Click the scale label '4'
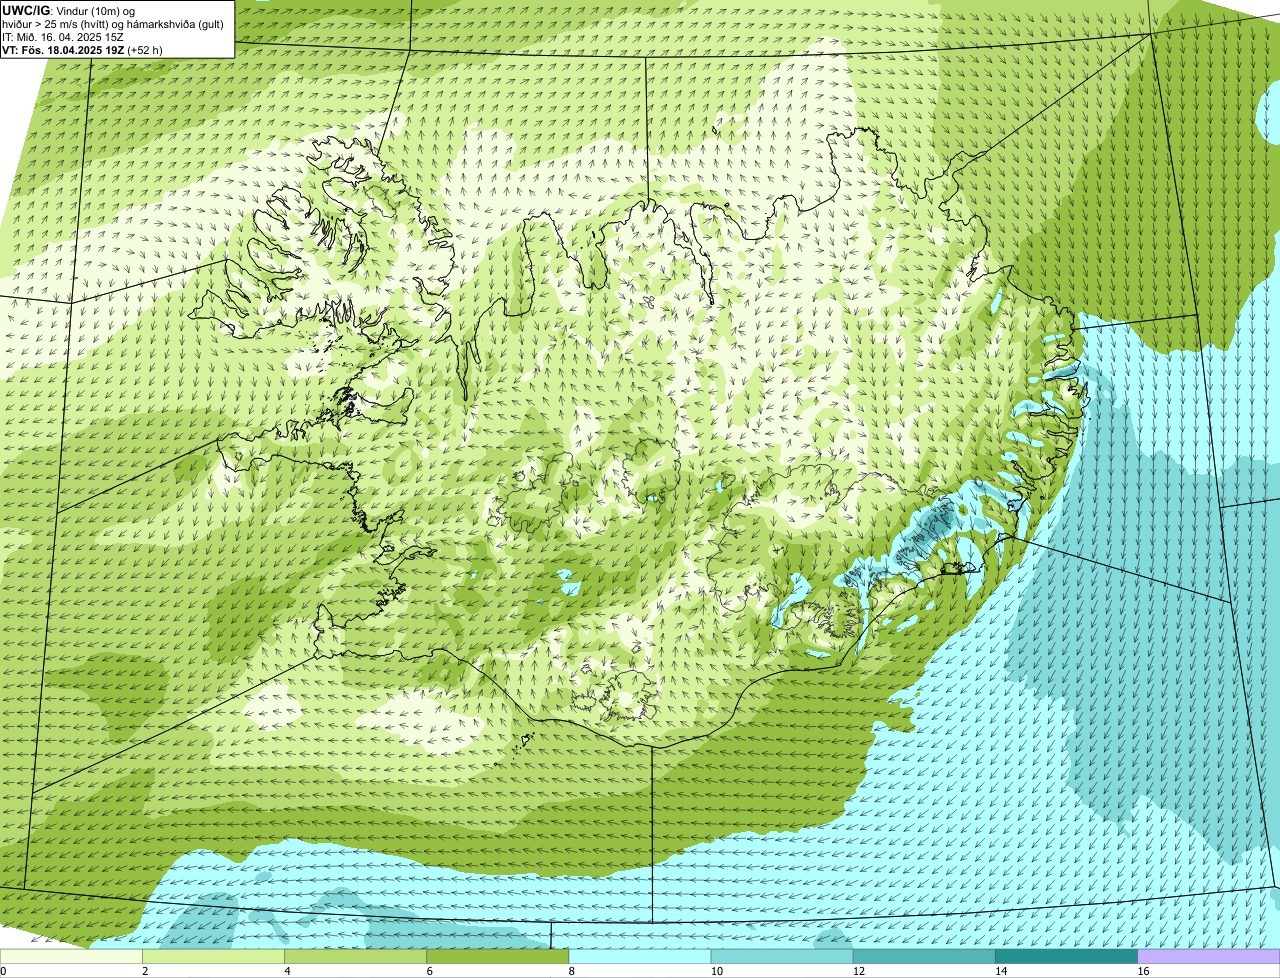This screenshot has height=978, width=1280. pos(287,971)
